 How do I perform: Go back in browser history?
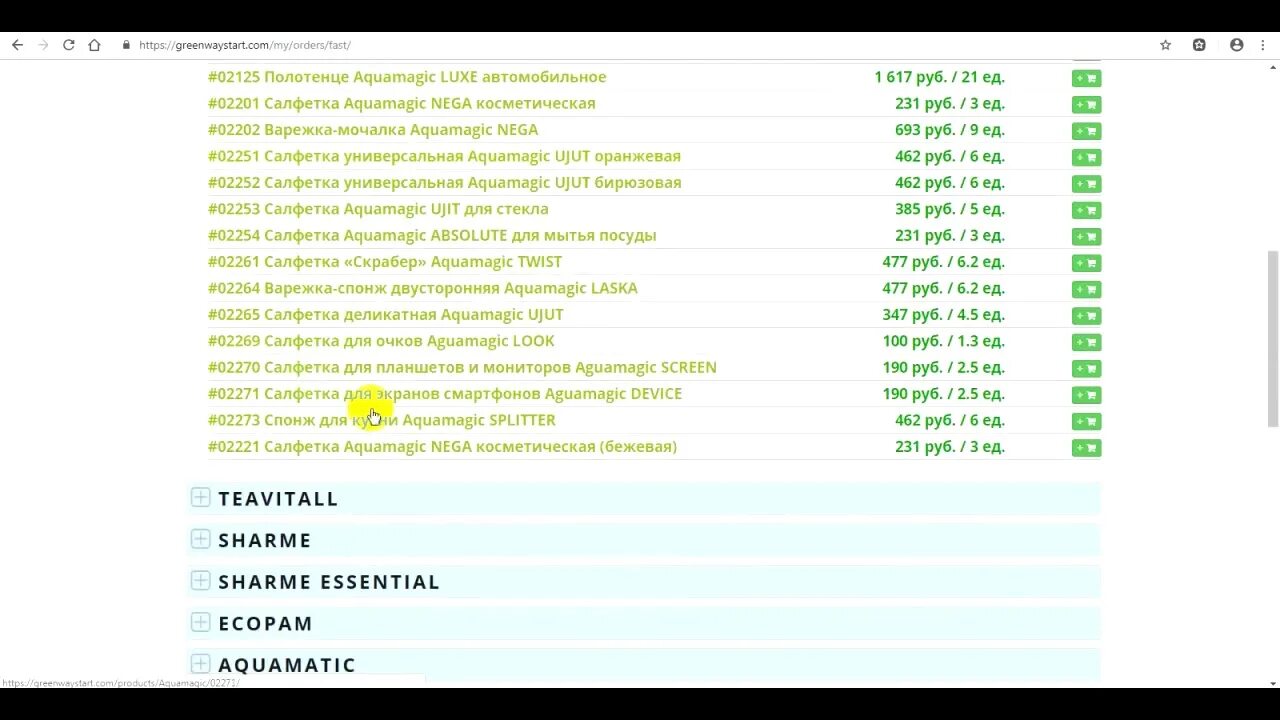point(17,45)
